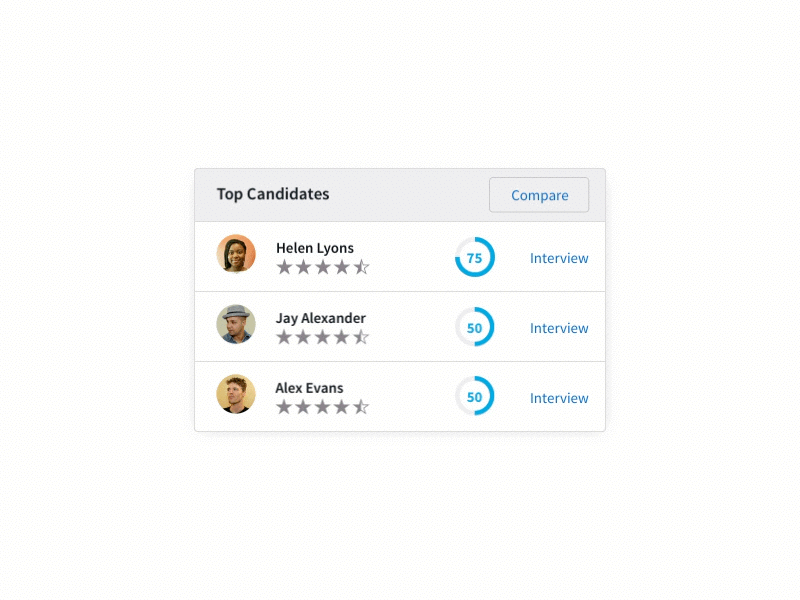Click Jay Alexander score ring showing 50
This screenshot has height=600, width=800.
pos(474,327)
